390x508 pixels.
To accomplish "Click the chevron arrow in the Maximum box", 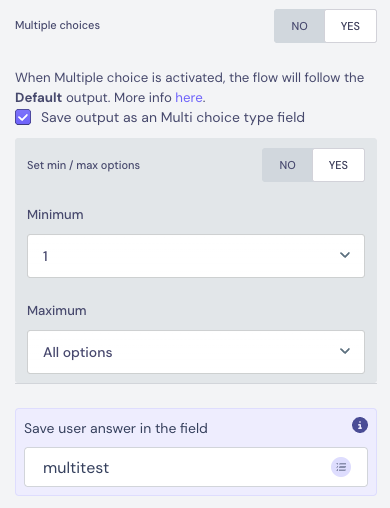I will point(345,351).
